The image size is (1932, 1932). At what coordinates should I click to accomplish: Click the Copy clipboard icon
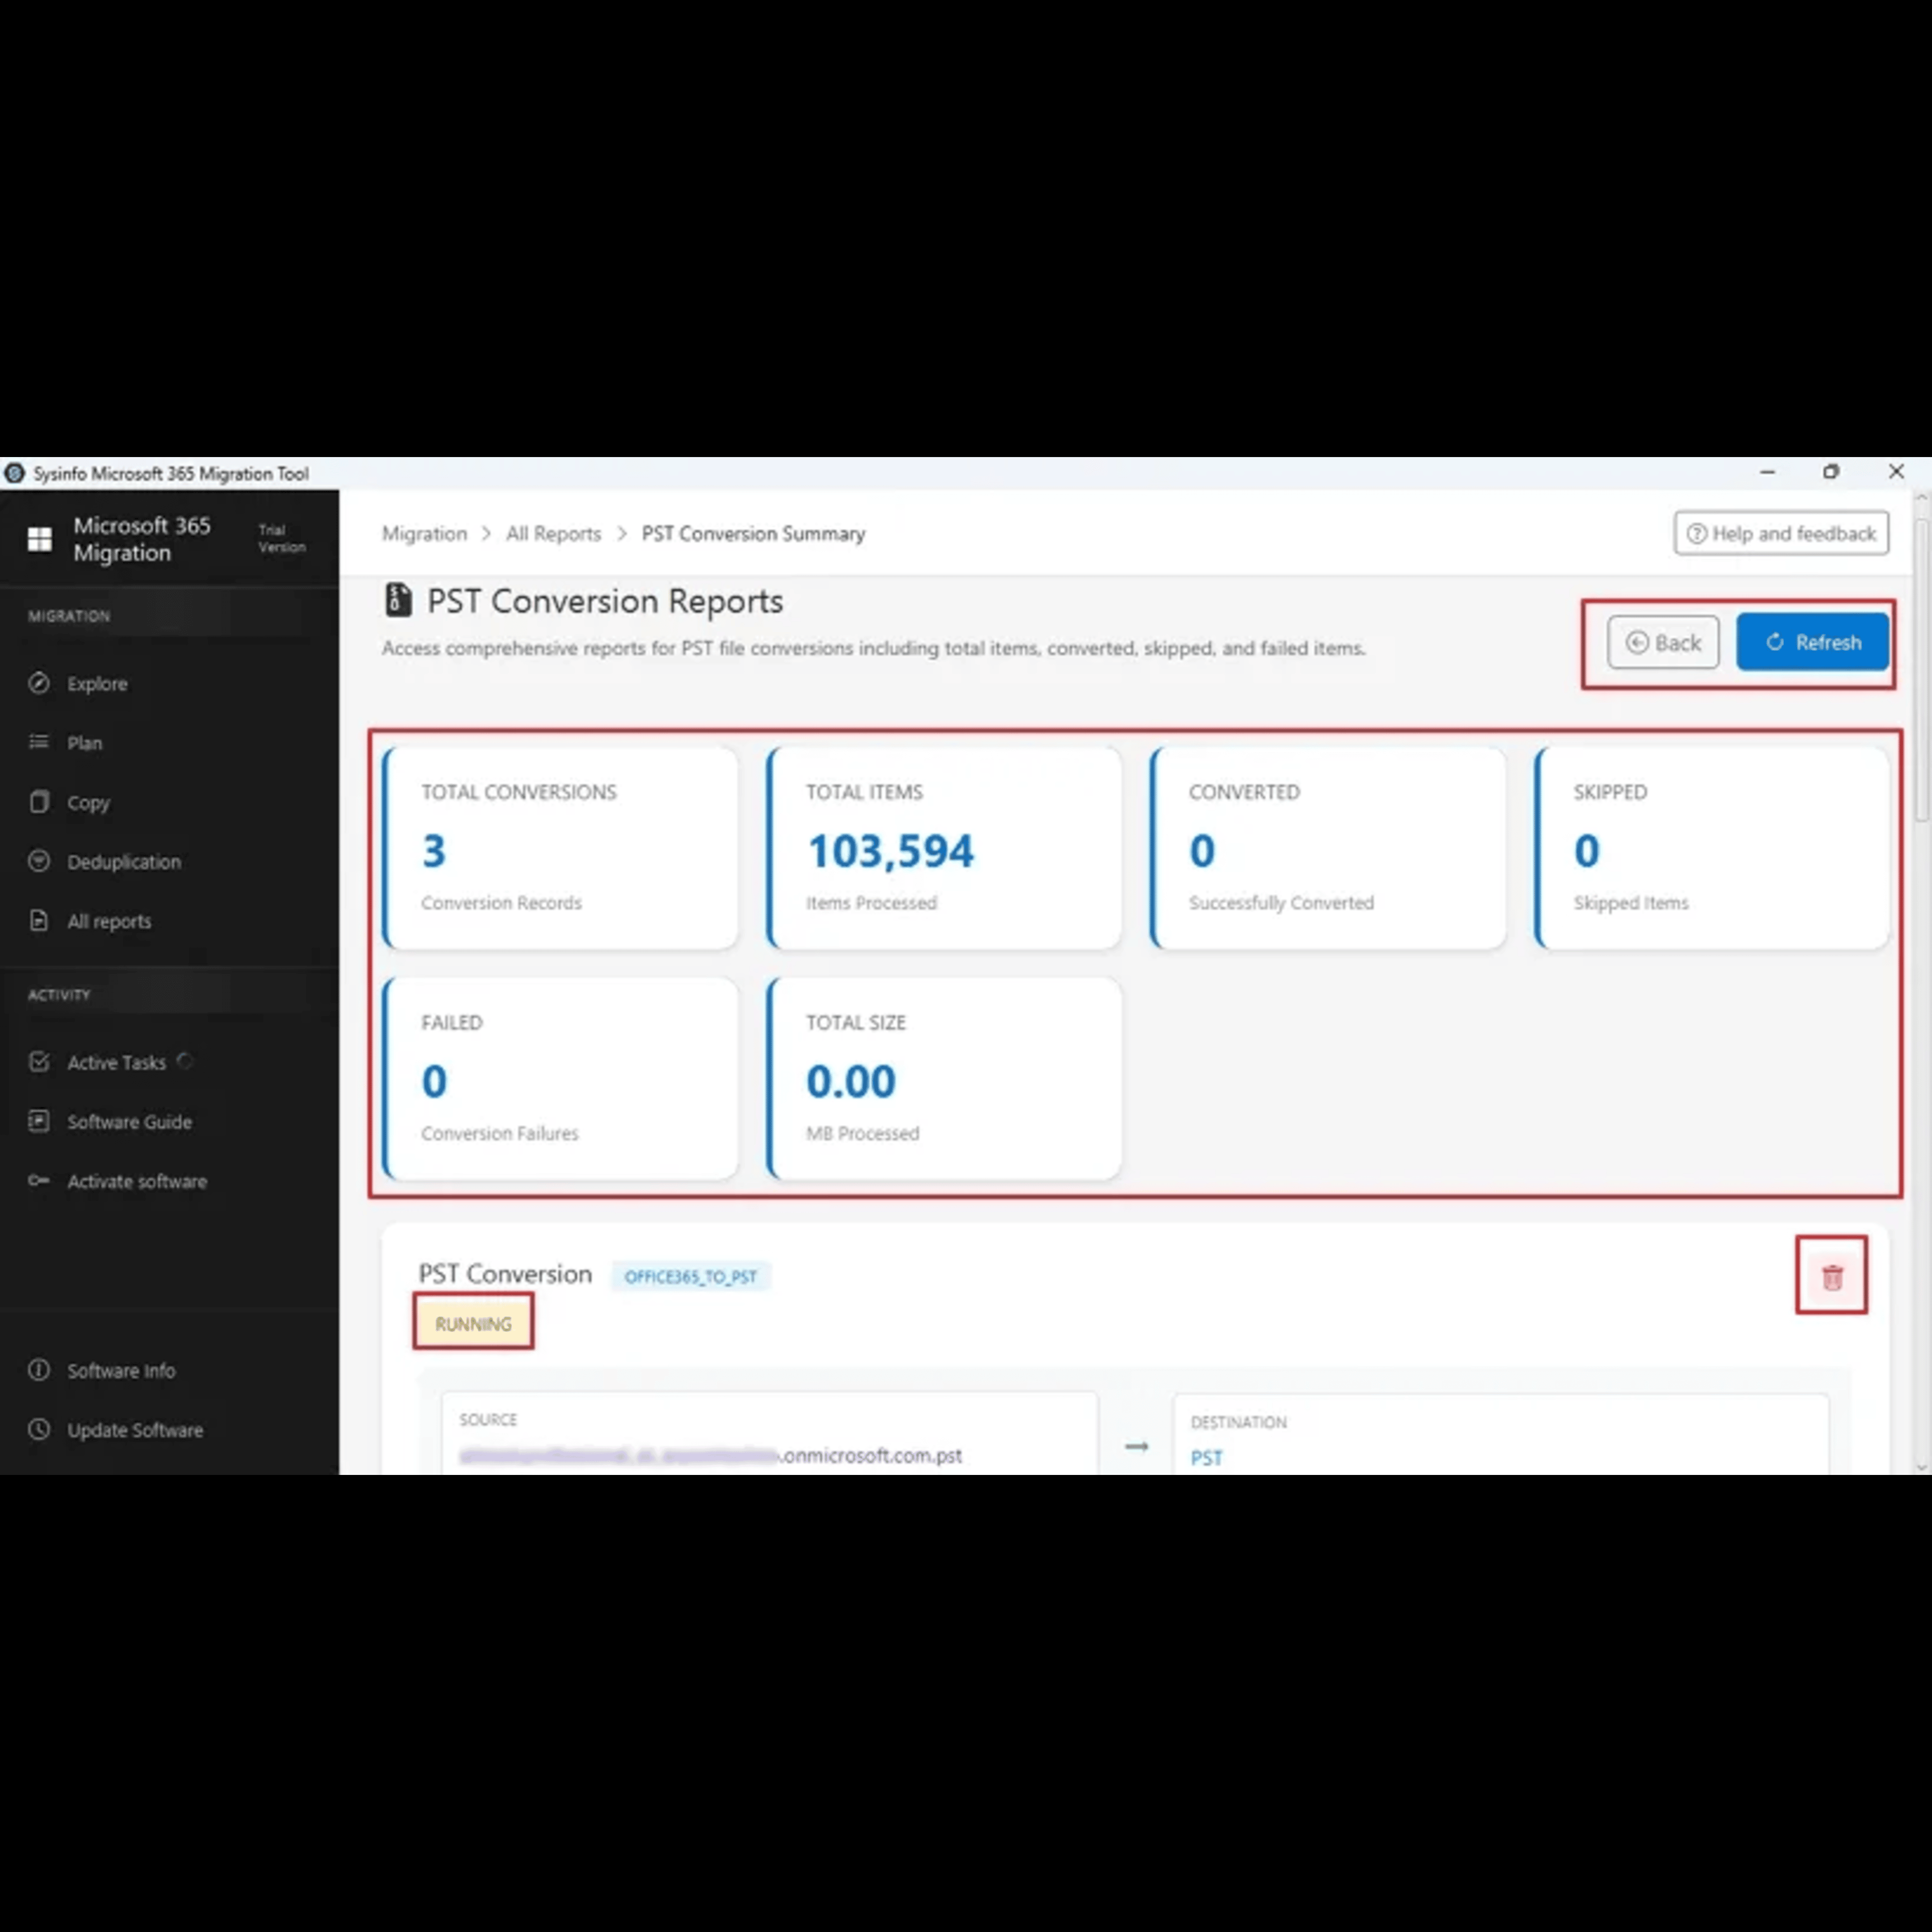coord(39,802)
